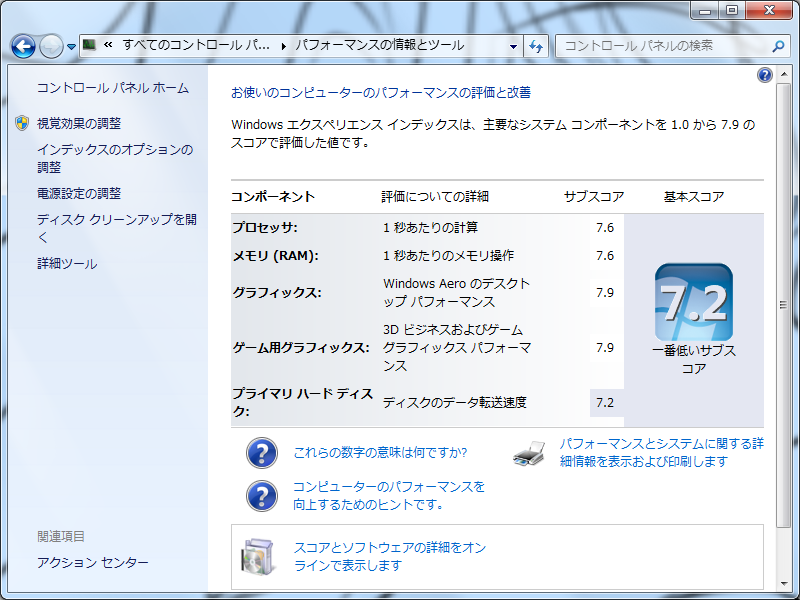This screenshot has width=800, height=600.
Task: Click question icon beside パフォーマンス向上のヒント
Action: (262, 496)
